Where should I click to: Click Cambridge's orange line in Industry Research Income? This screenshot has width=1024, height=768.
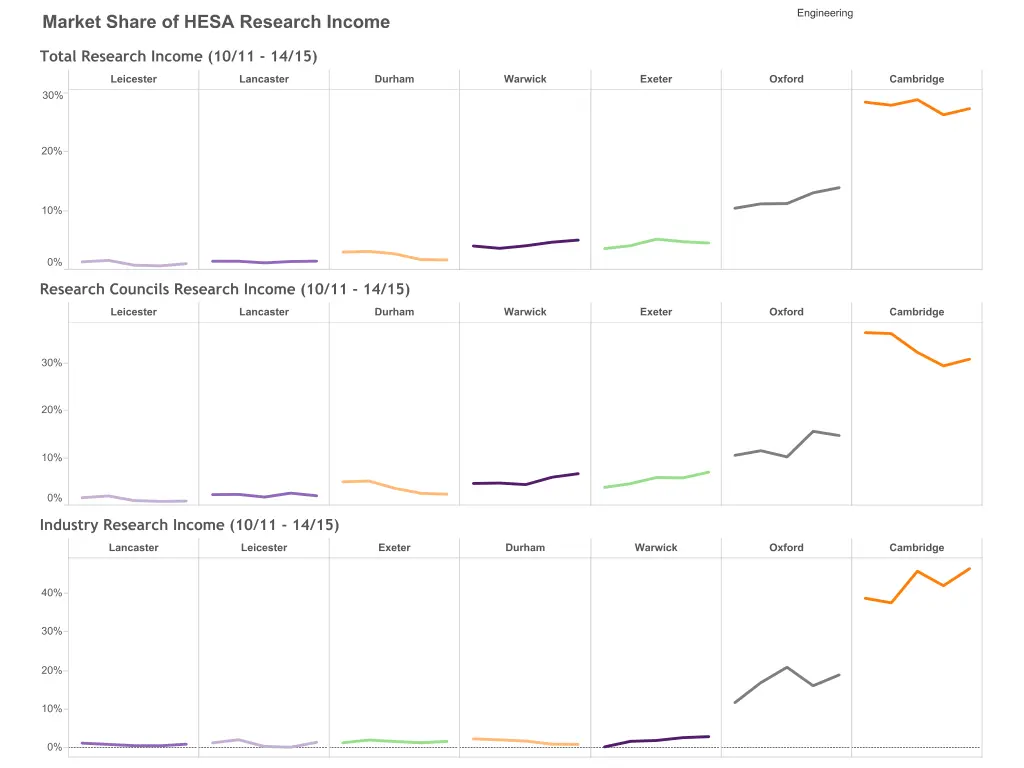917,572
